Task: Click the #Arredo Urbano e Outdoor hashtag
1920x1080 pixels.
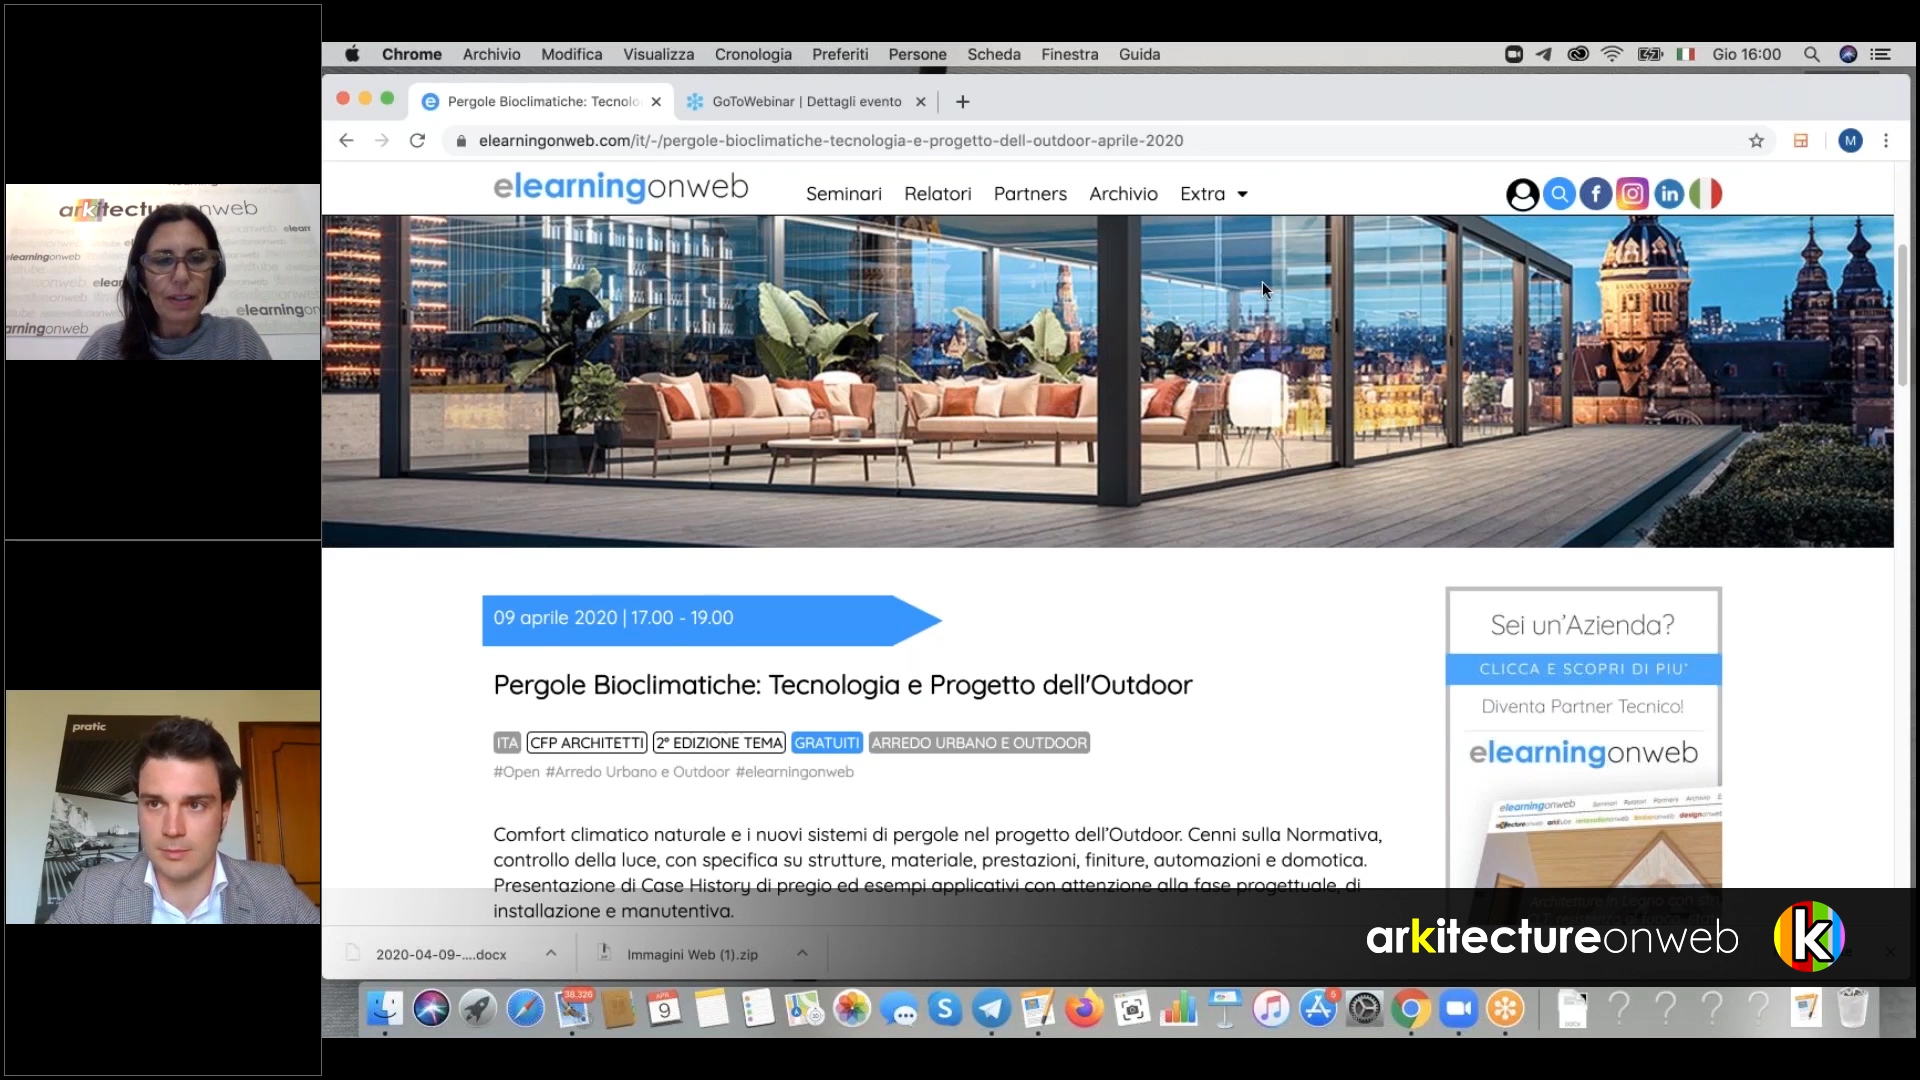Action: point(637,772)
